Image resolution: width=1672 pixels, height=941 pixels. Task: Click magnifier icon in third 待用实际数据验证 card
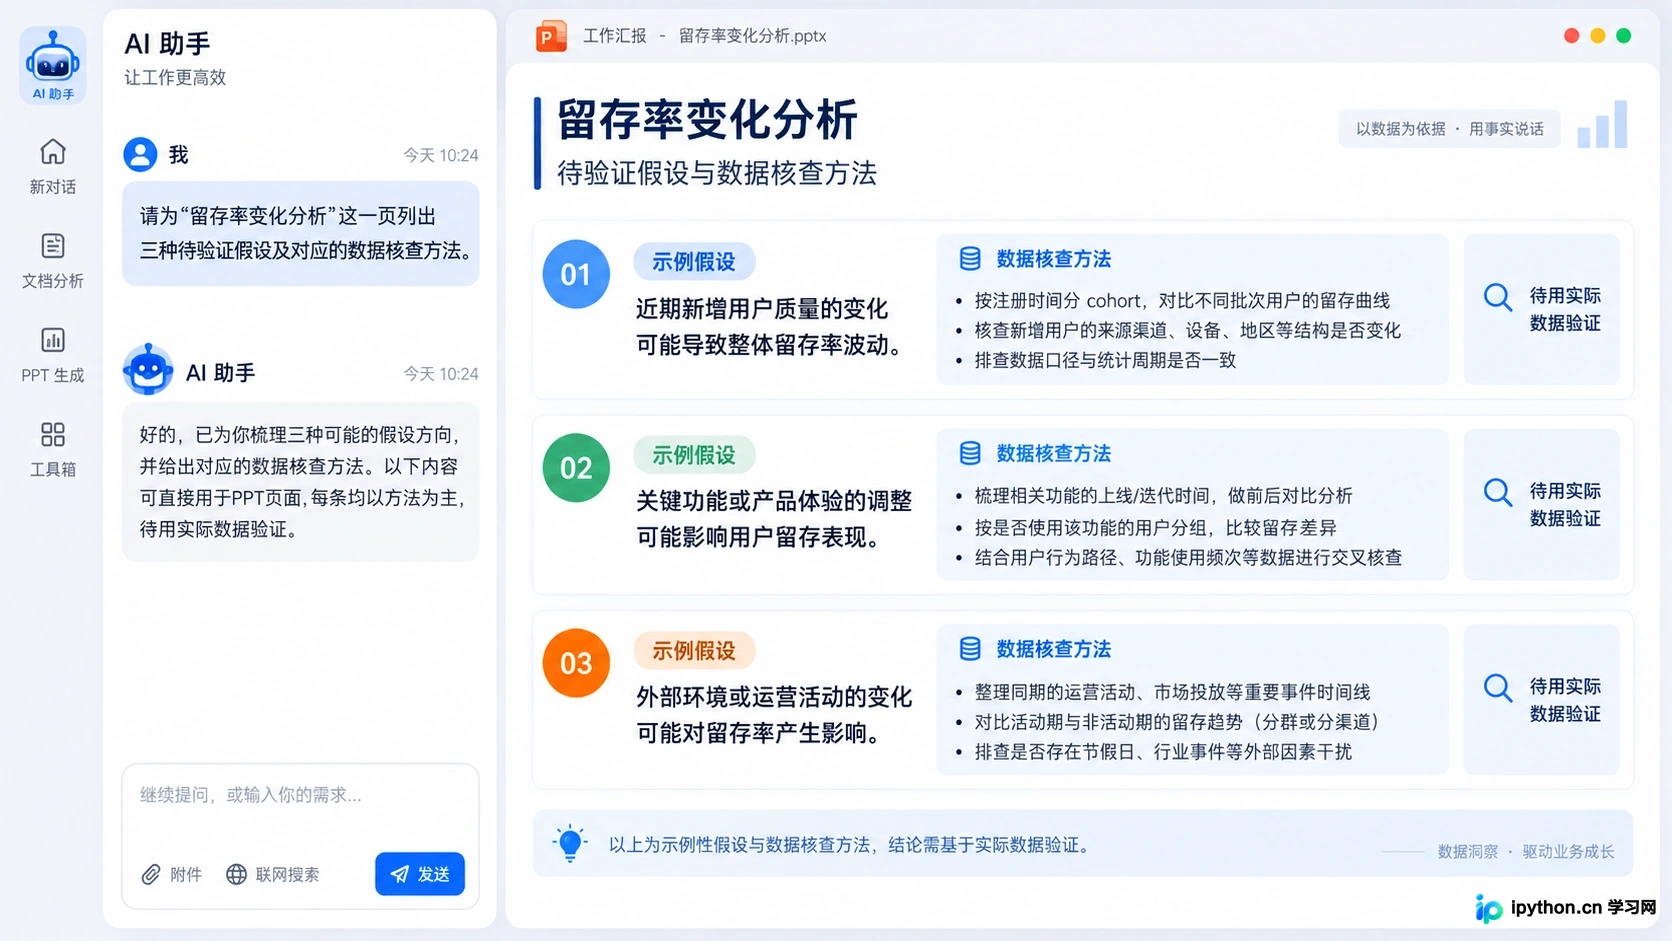pyautogui.click(x=1498, y=688)
